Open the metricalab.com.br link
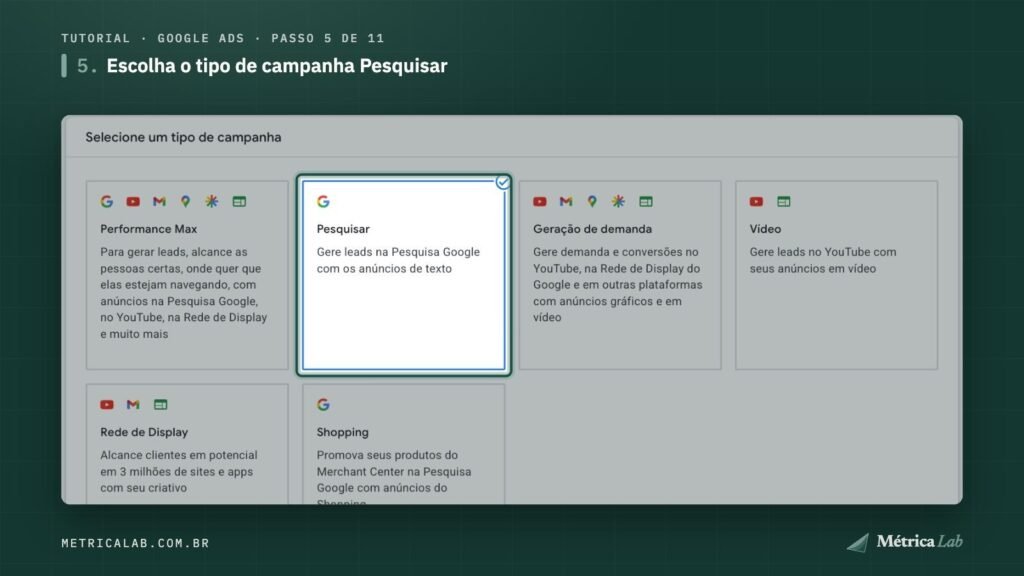Viewport: 1024px width, 576px height. pyautogui.click(x=135, y=543)
